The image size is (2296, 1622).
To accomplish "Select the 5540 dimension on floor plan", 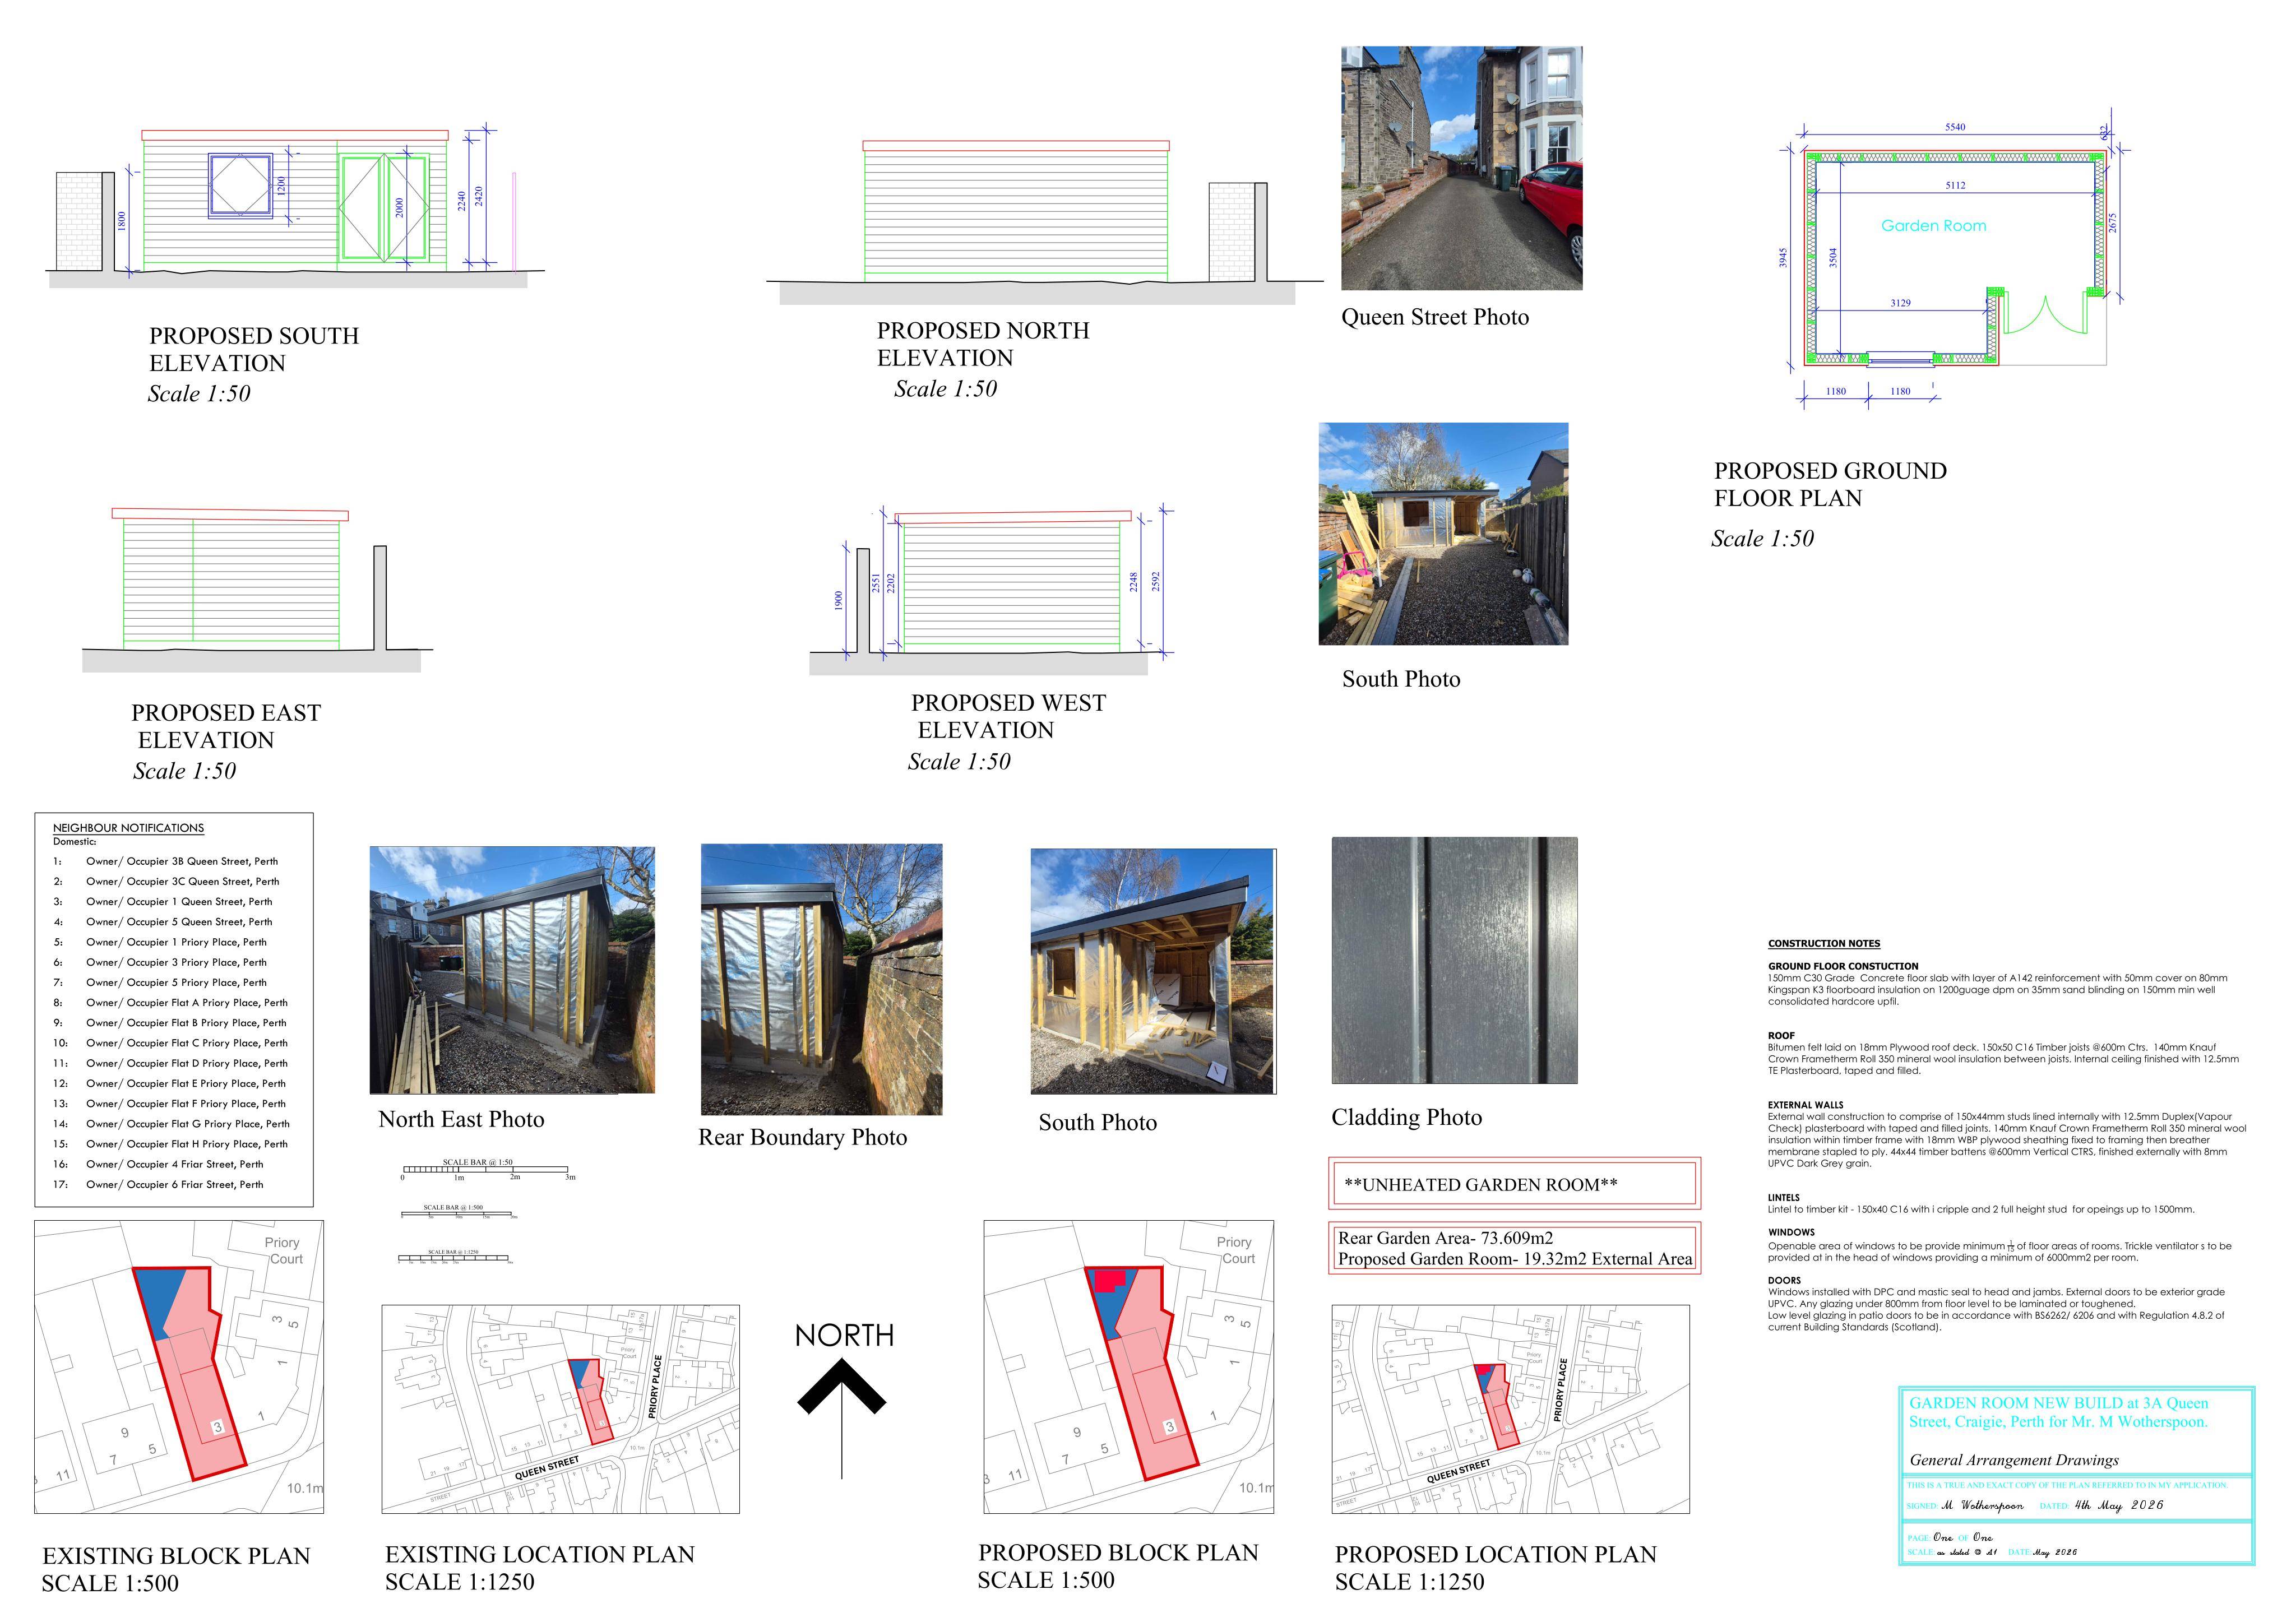I will pos(1955,127).
